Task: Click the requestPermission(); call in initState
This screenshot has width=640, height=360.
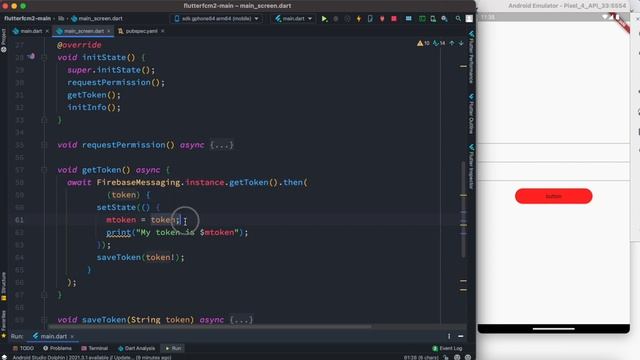Action: 116,82
